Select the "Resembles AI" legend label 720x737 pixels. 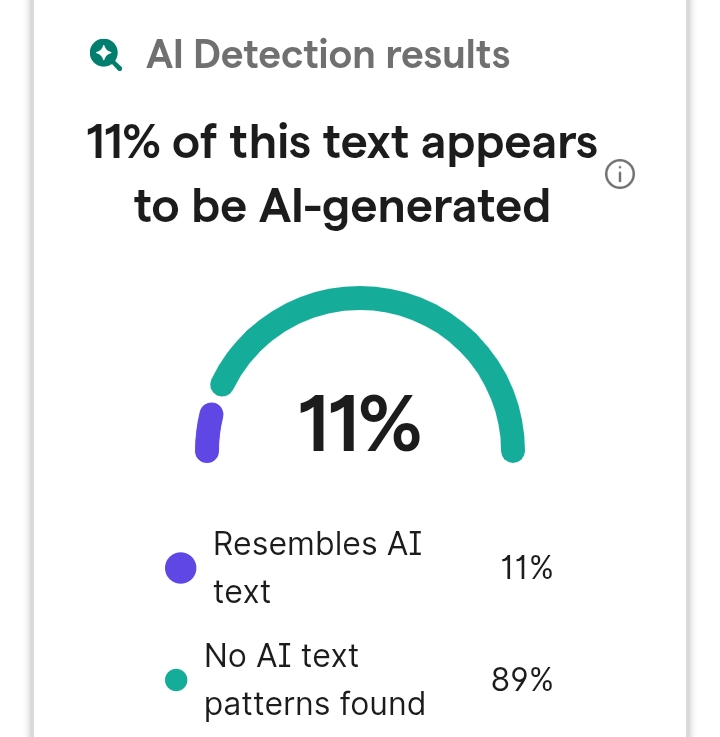[318, 544]
